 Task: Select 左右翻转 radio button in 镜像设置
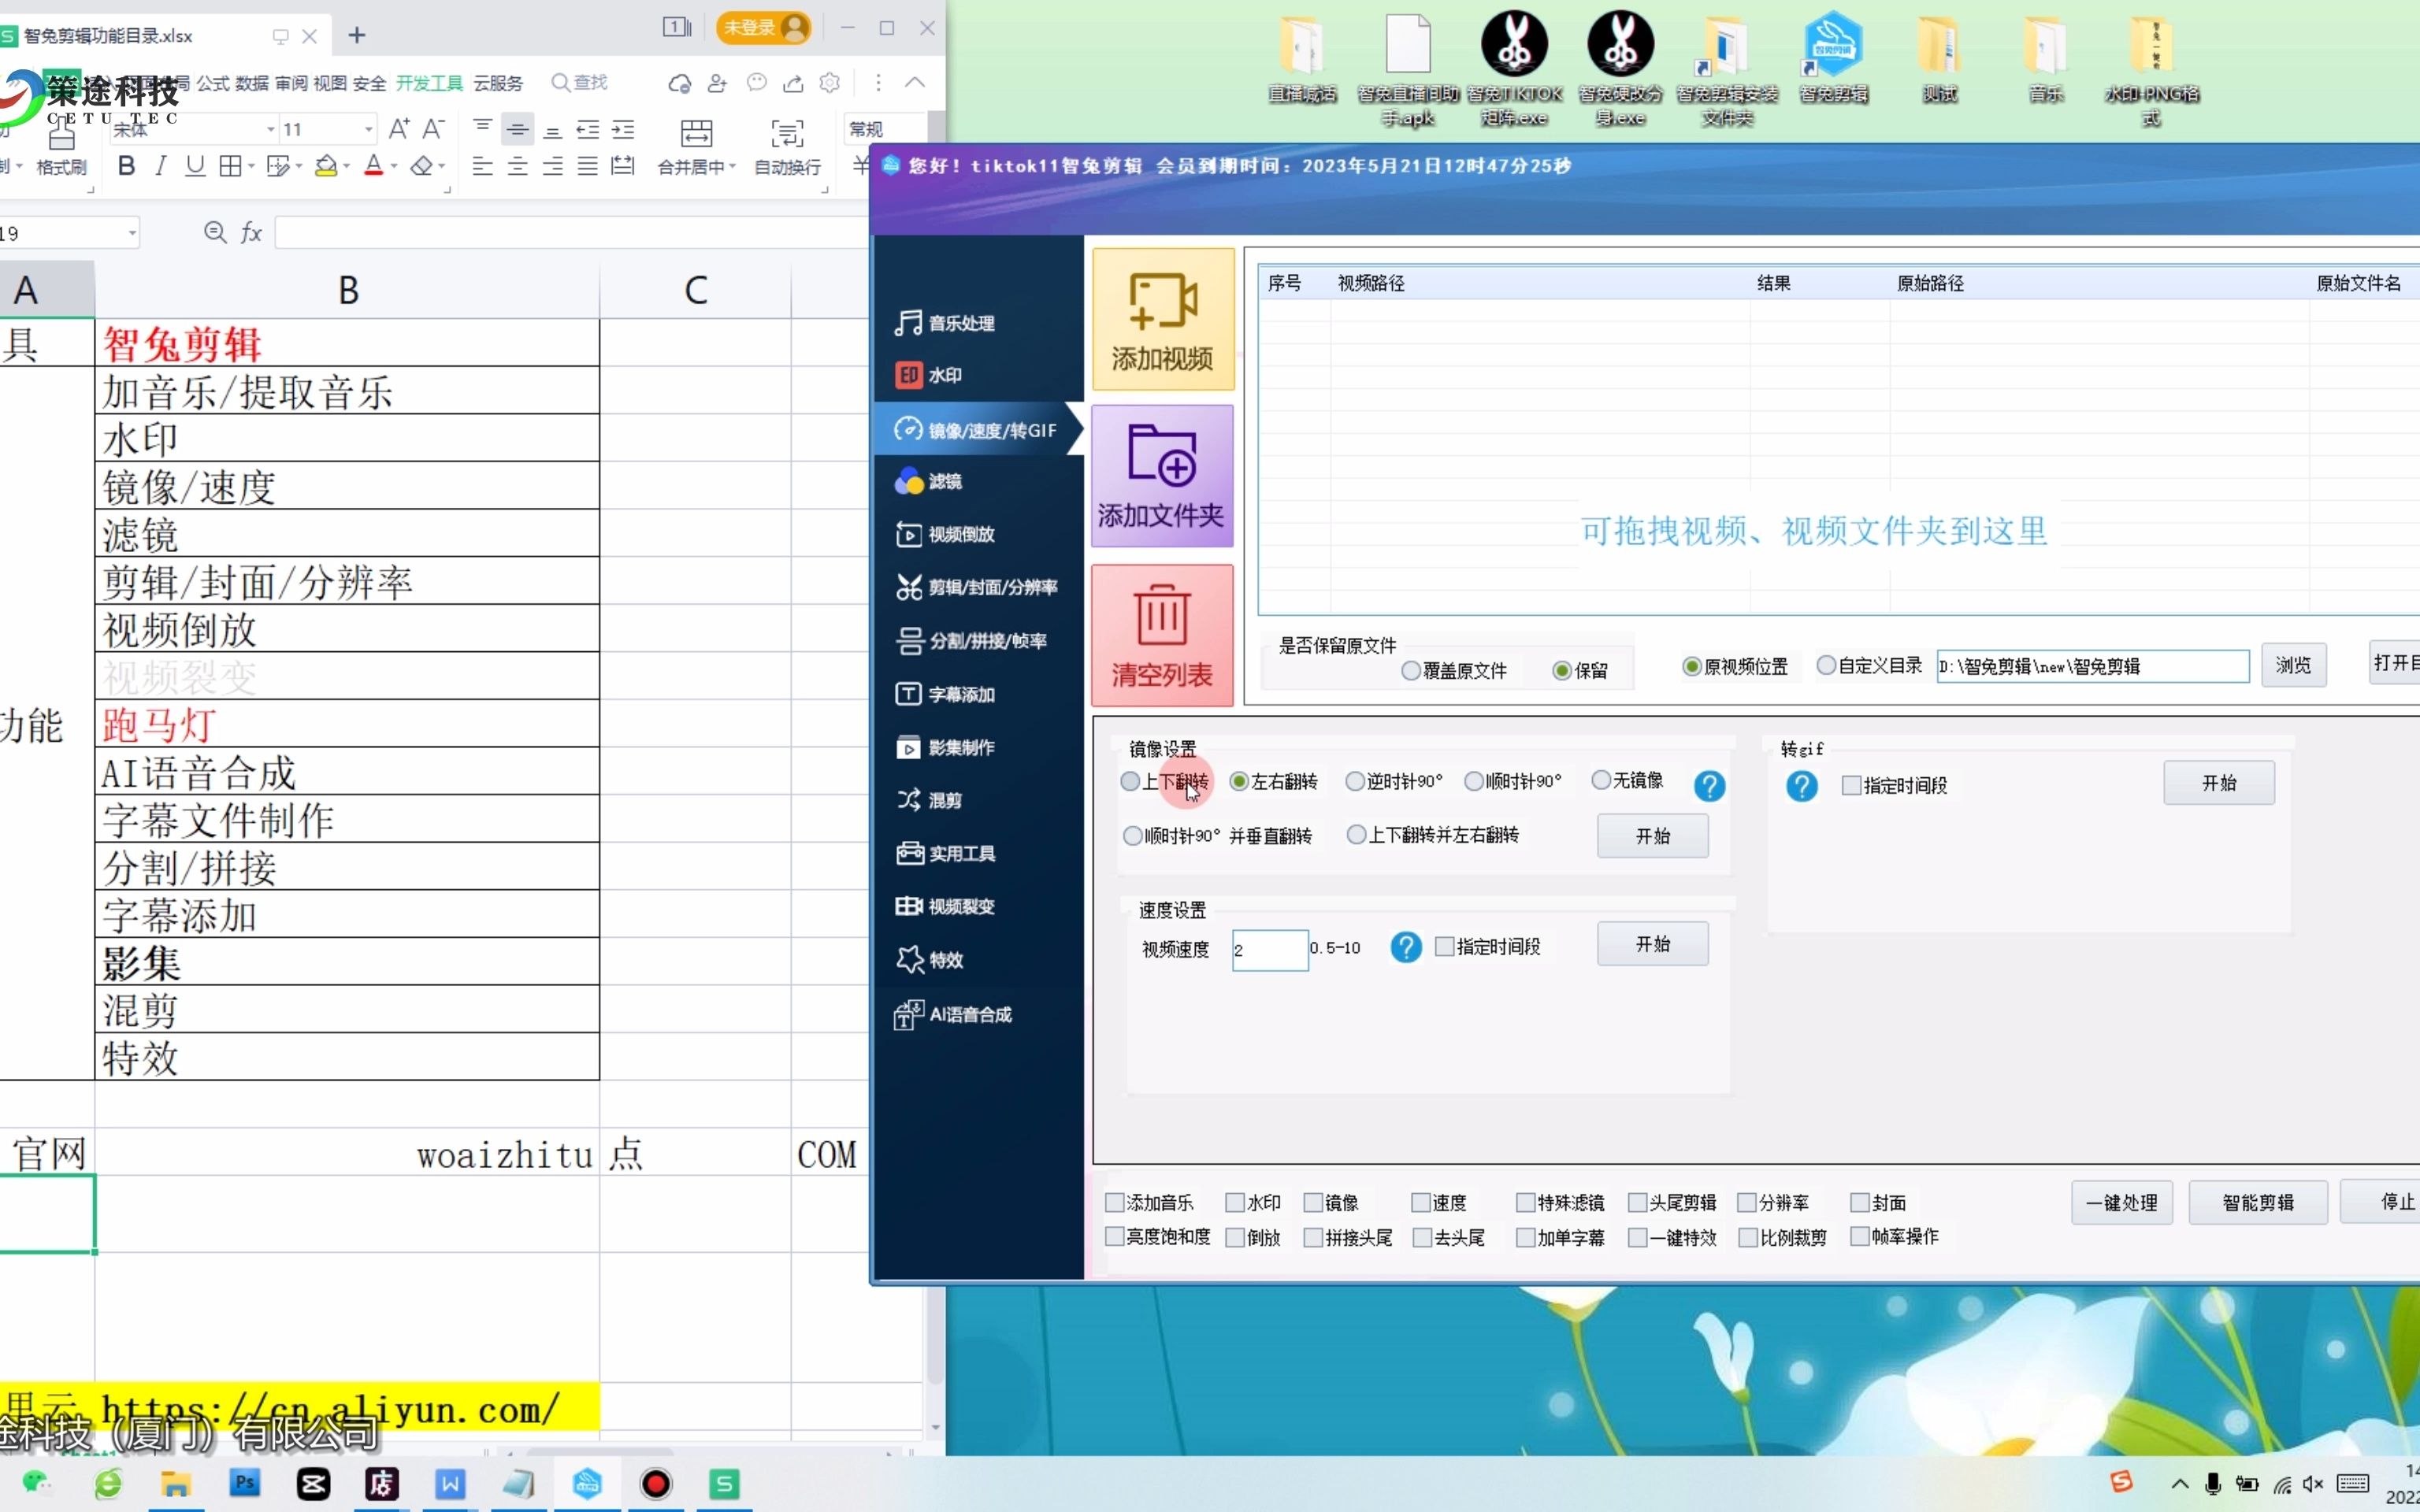(x=1238, y=780)
